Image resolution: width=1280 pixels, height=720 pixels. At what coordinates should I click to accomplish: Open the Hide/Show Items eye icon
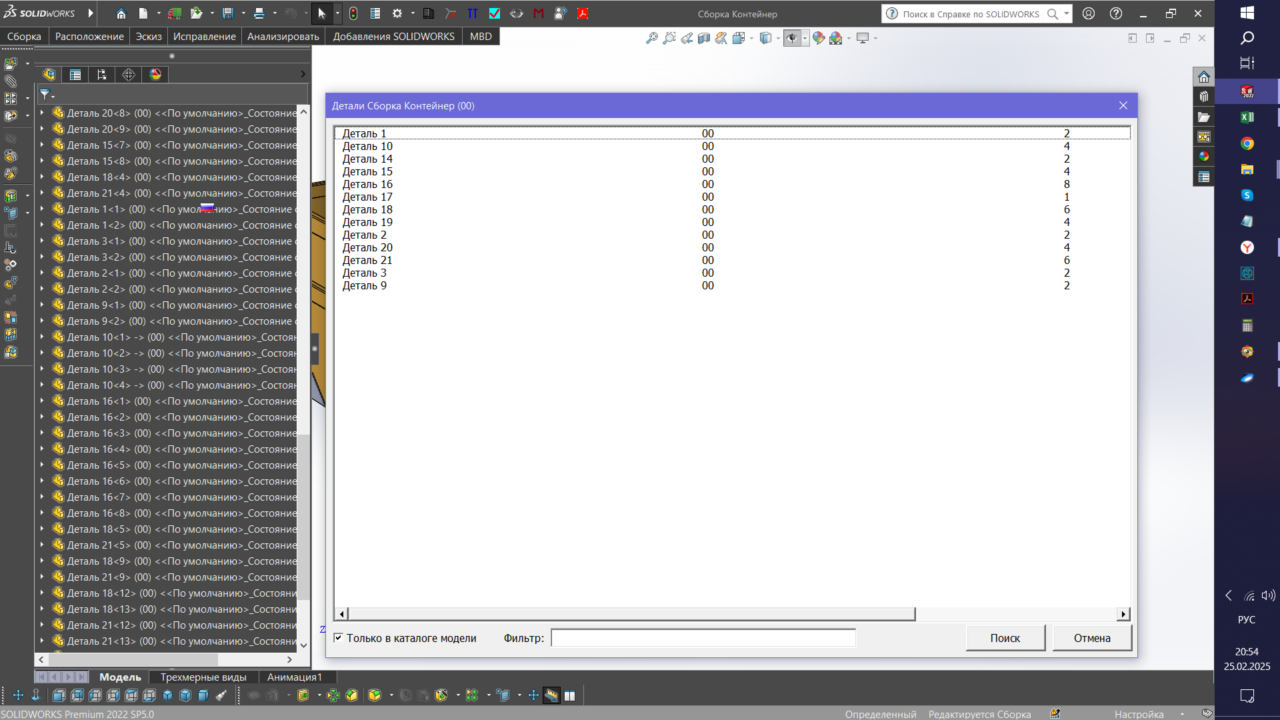(x=792, y=38)
